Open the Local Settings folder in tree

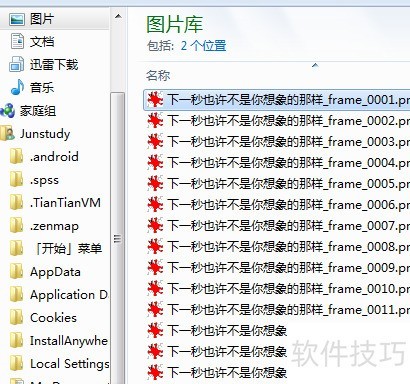(x=69, y=364)
